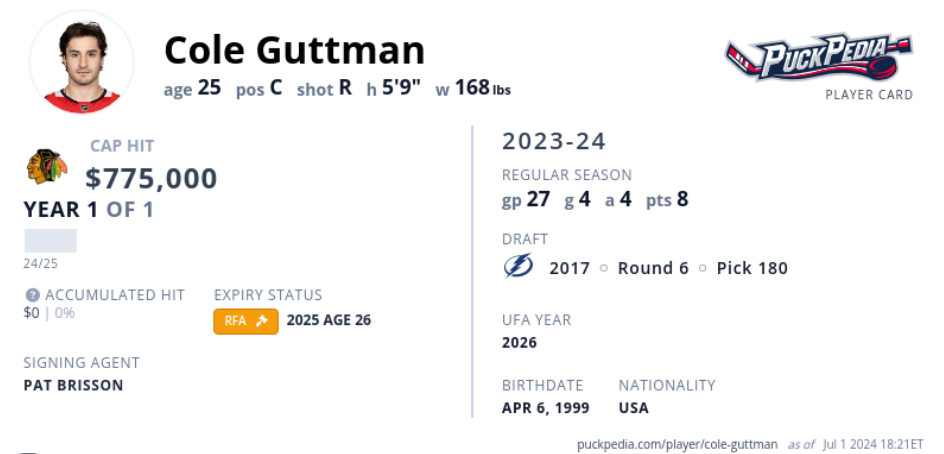
Task: Click the orange RFA expiry badge
Action: coord(246,321)
